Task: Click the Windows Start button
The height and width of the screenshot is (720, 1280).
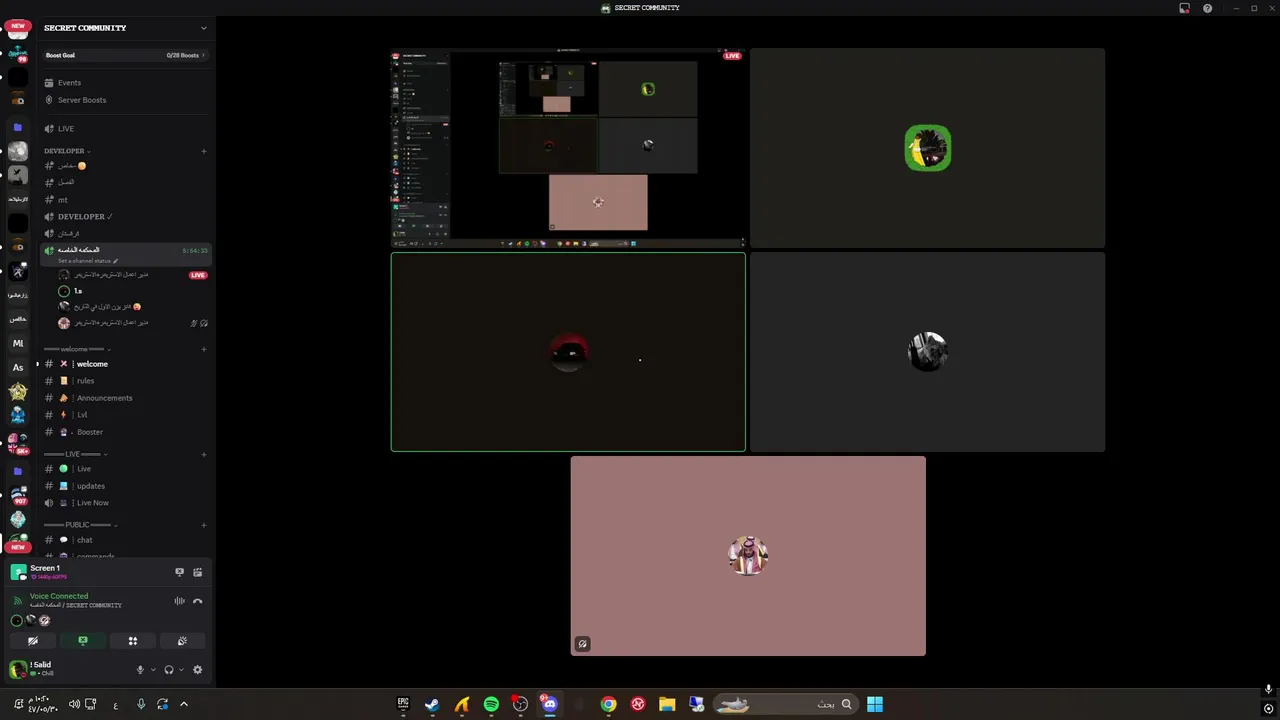Action: [x=875, y=704]
